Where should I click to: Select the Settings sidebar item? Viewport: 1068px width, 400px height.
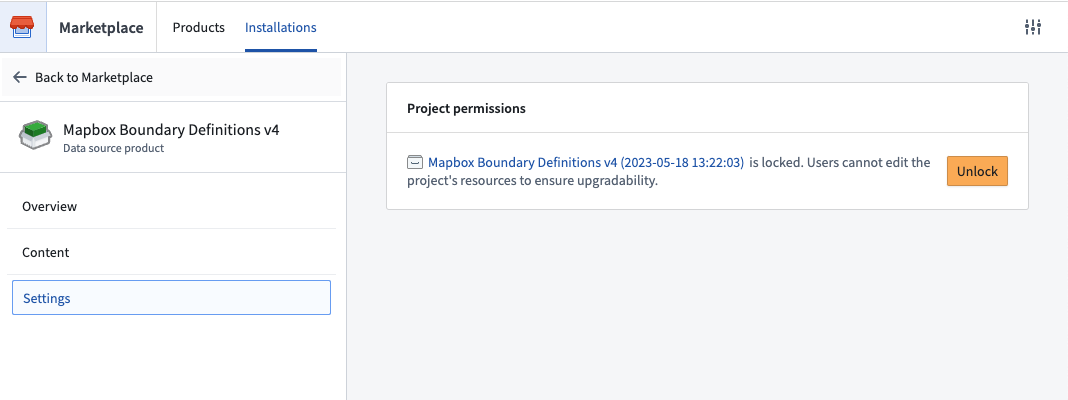[172, 298]
